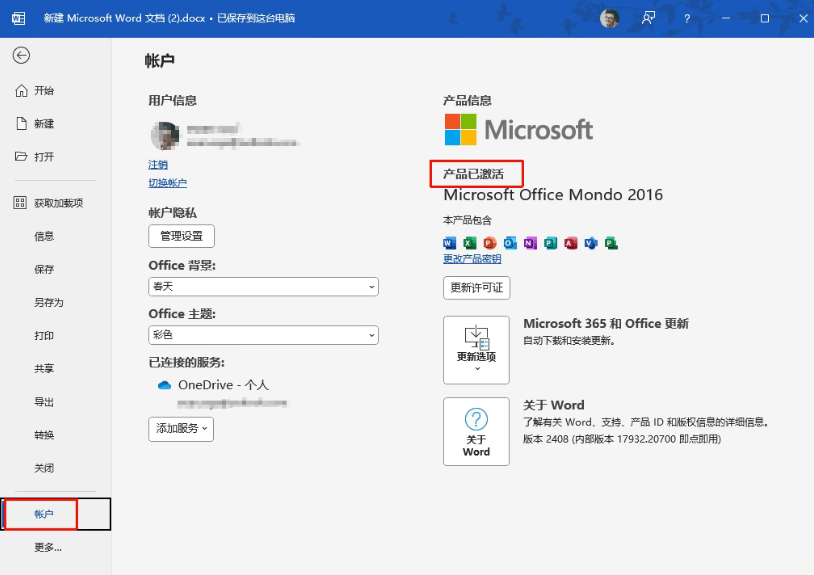Screen dimensions: 814x575
Task: Minimize the Word window
Action: (726, 18)
